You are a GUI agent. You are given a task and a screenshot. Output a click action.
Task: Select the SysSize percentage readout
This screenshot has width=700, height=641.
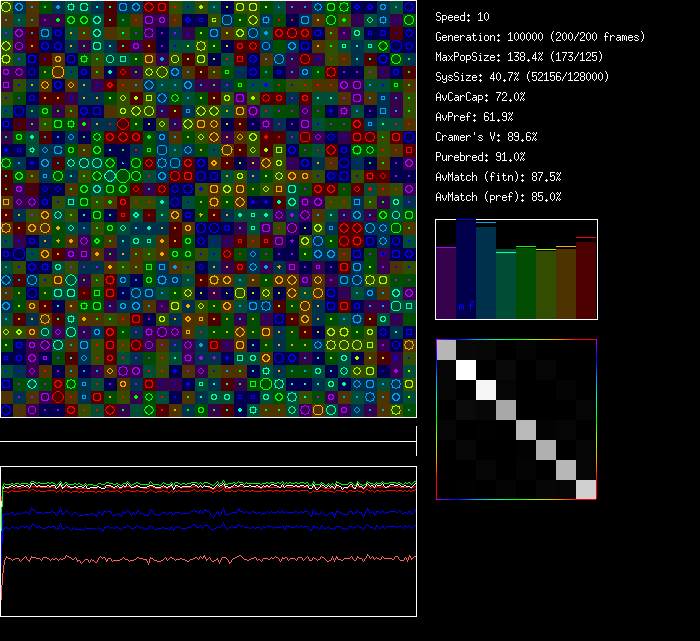pos(522,77)
